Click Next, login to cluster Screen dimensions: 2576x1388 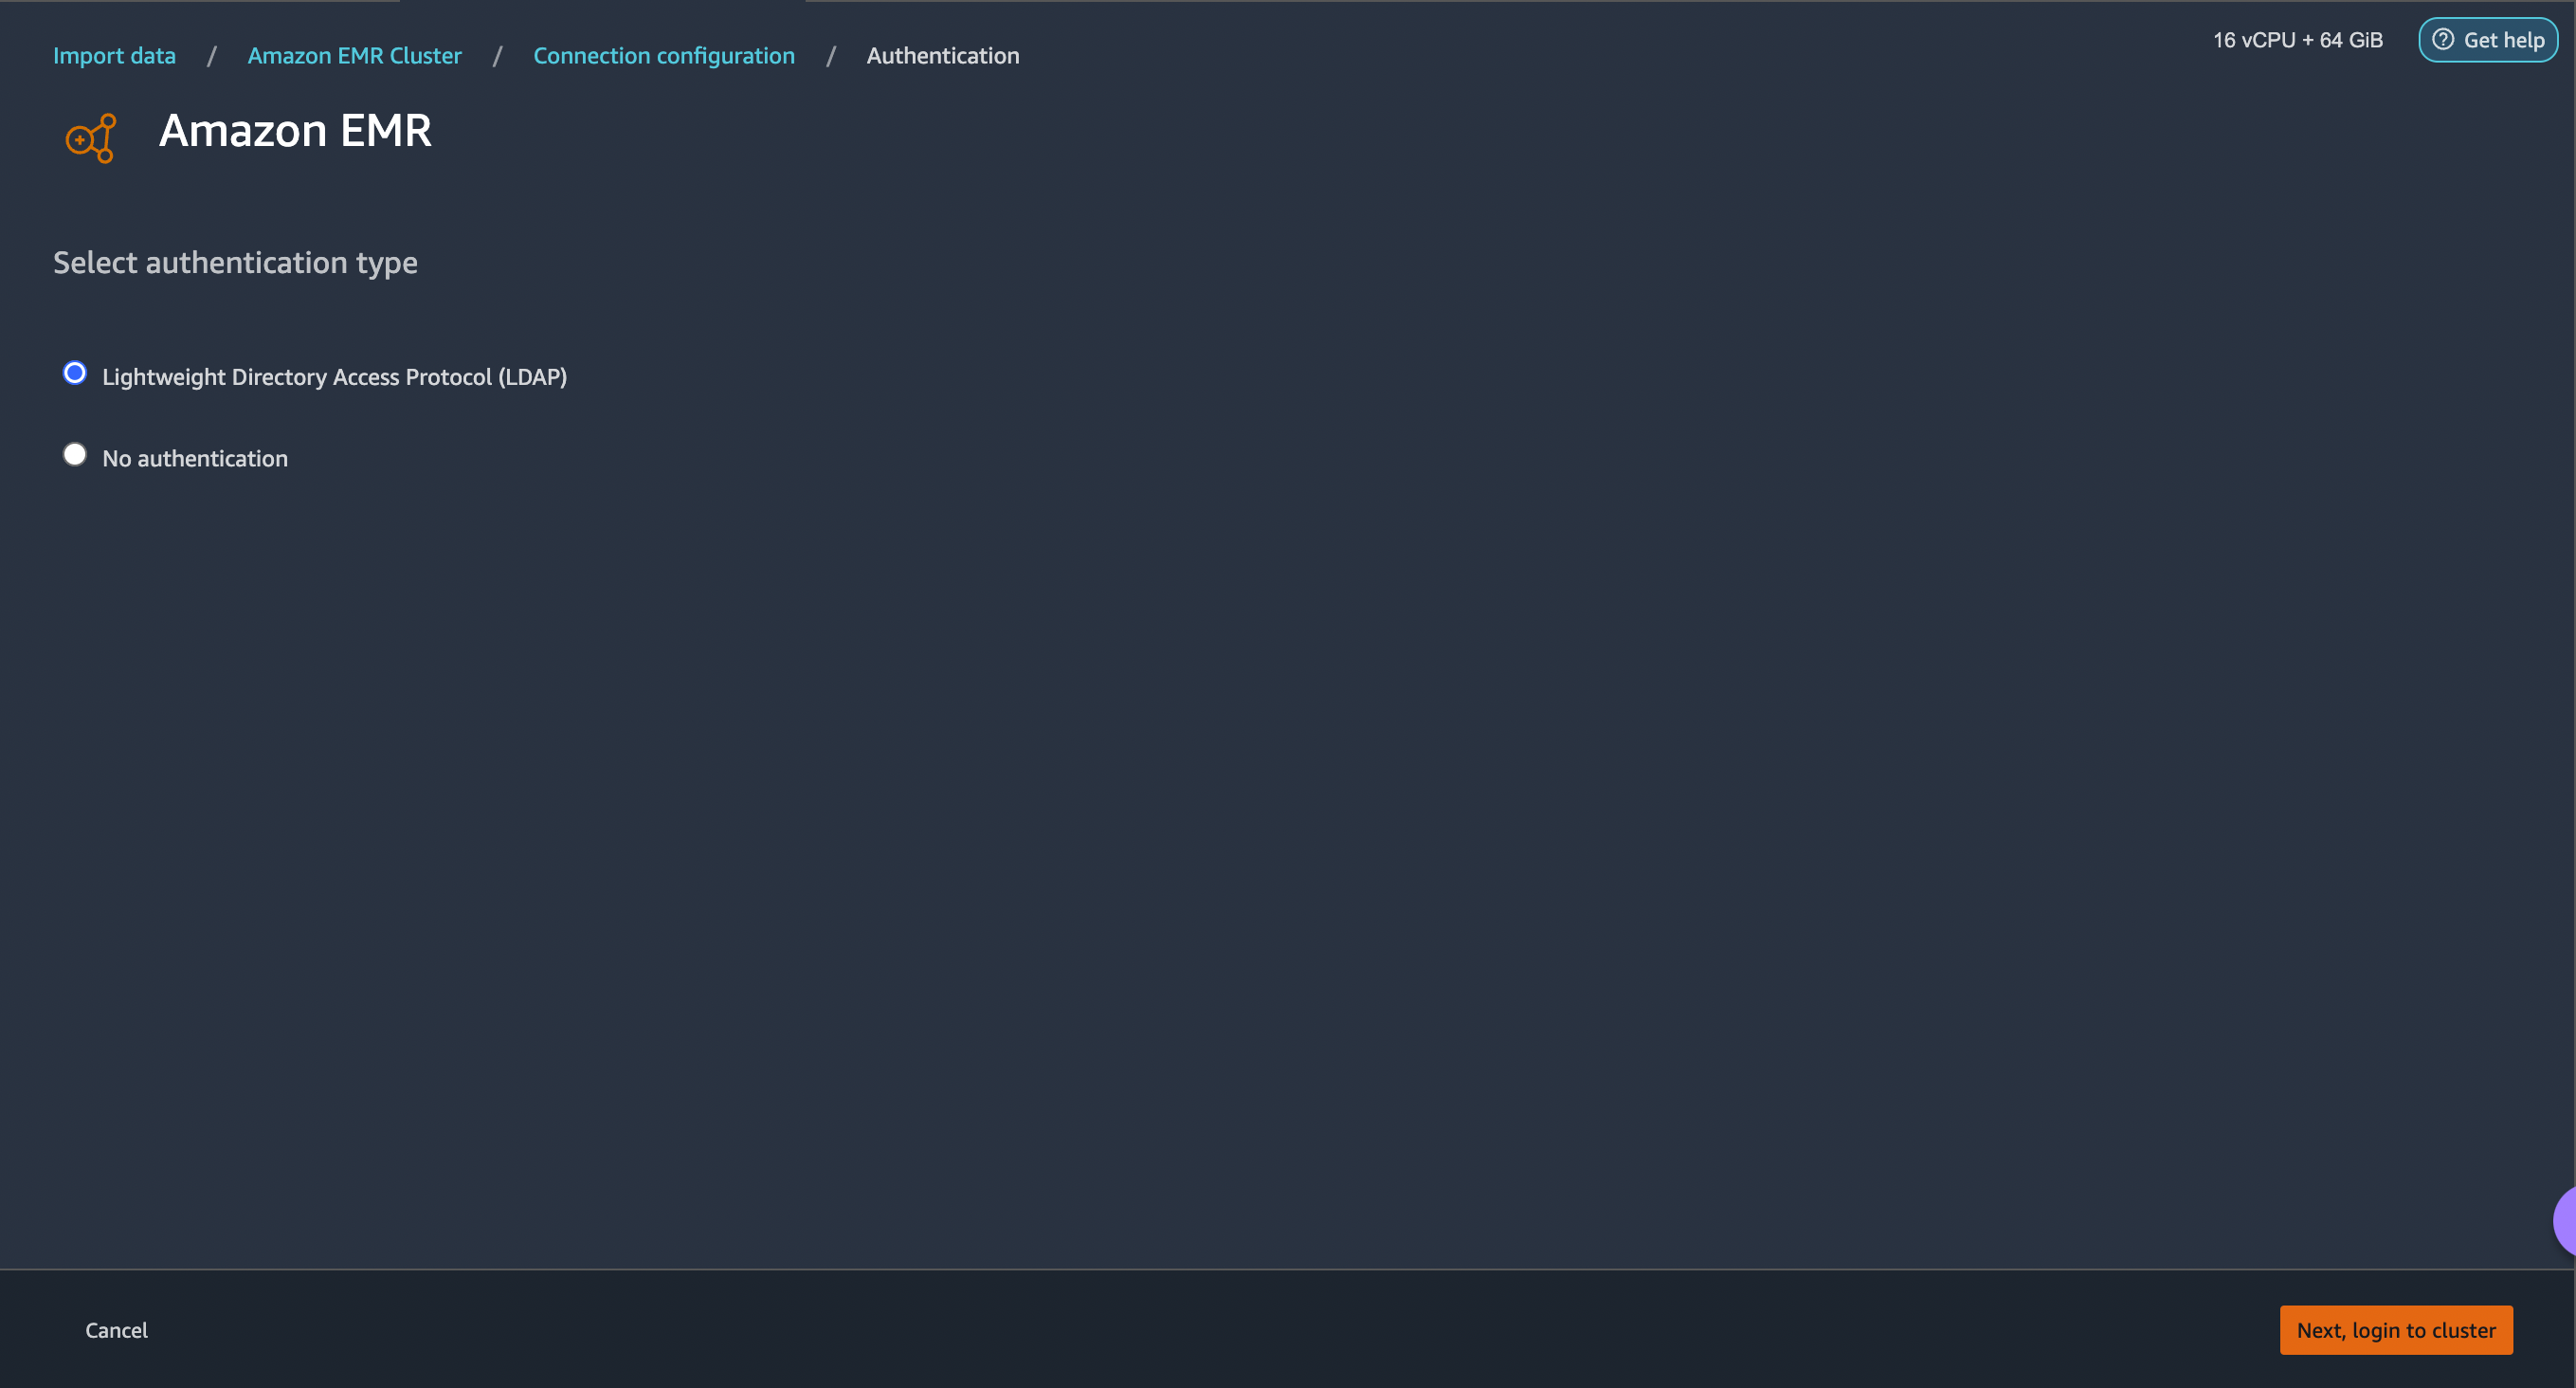click(2396, 1330)
